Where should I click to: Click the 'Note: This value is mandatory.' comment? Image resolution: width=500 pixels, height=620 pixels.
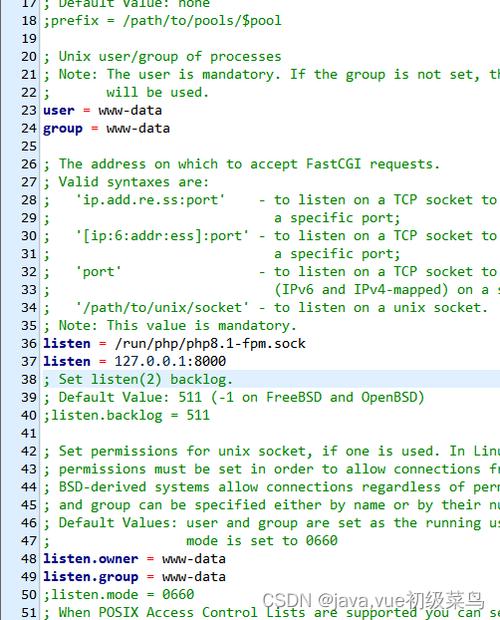click(x=170, y=326)
